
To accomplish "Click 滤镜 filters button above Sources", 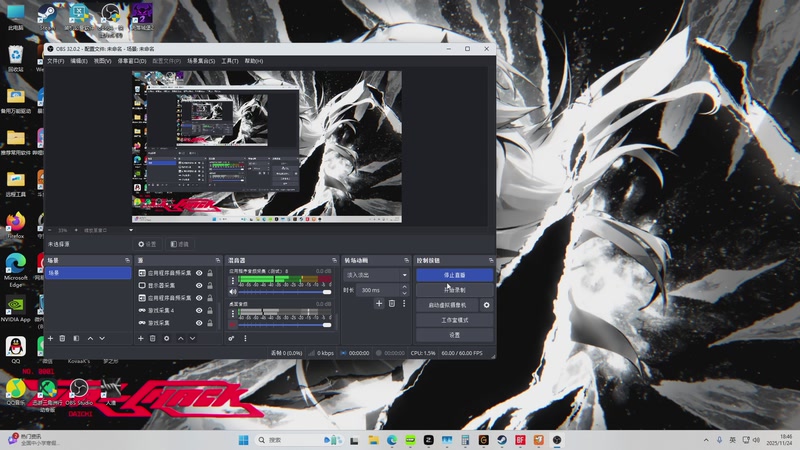I will pos(180,244).
